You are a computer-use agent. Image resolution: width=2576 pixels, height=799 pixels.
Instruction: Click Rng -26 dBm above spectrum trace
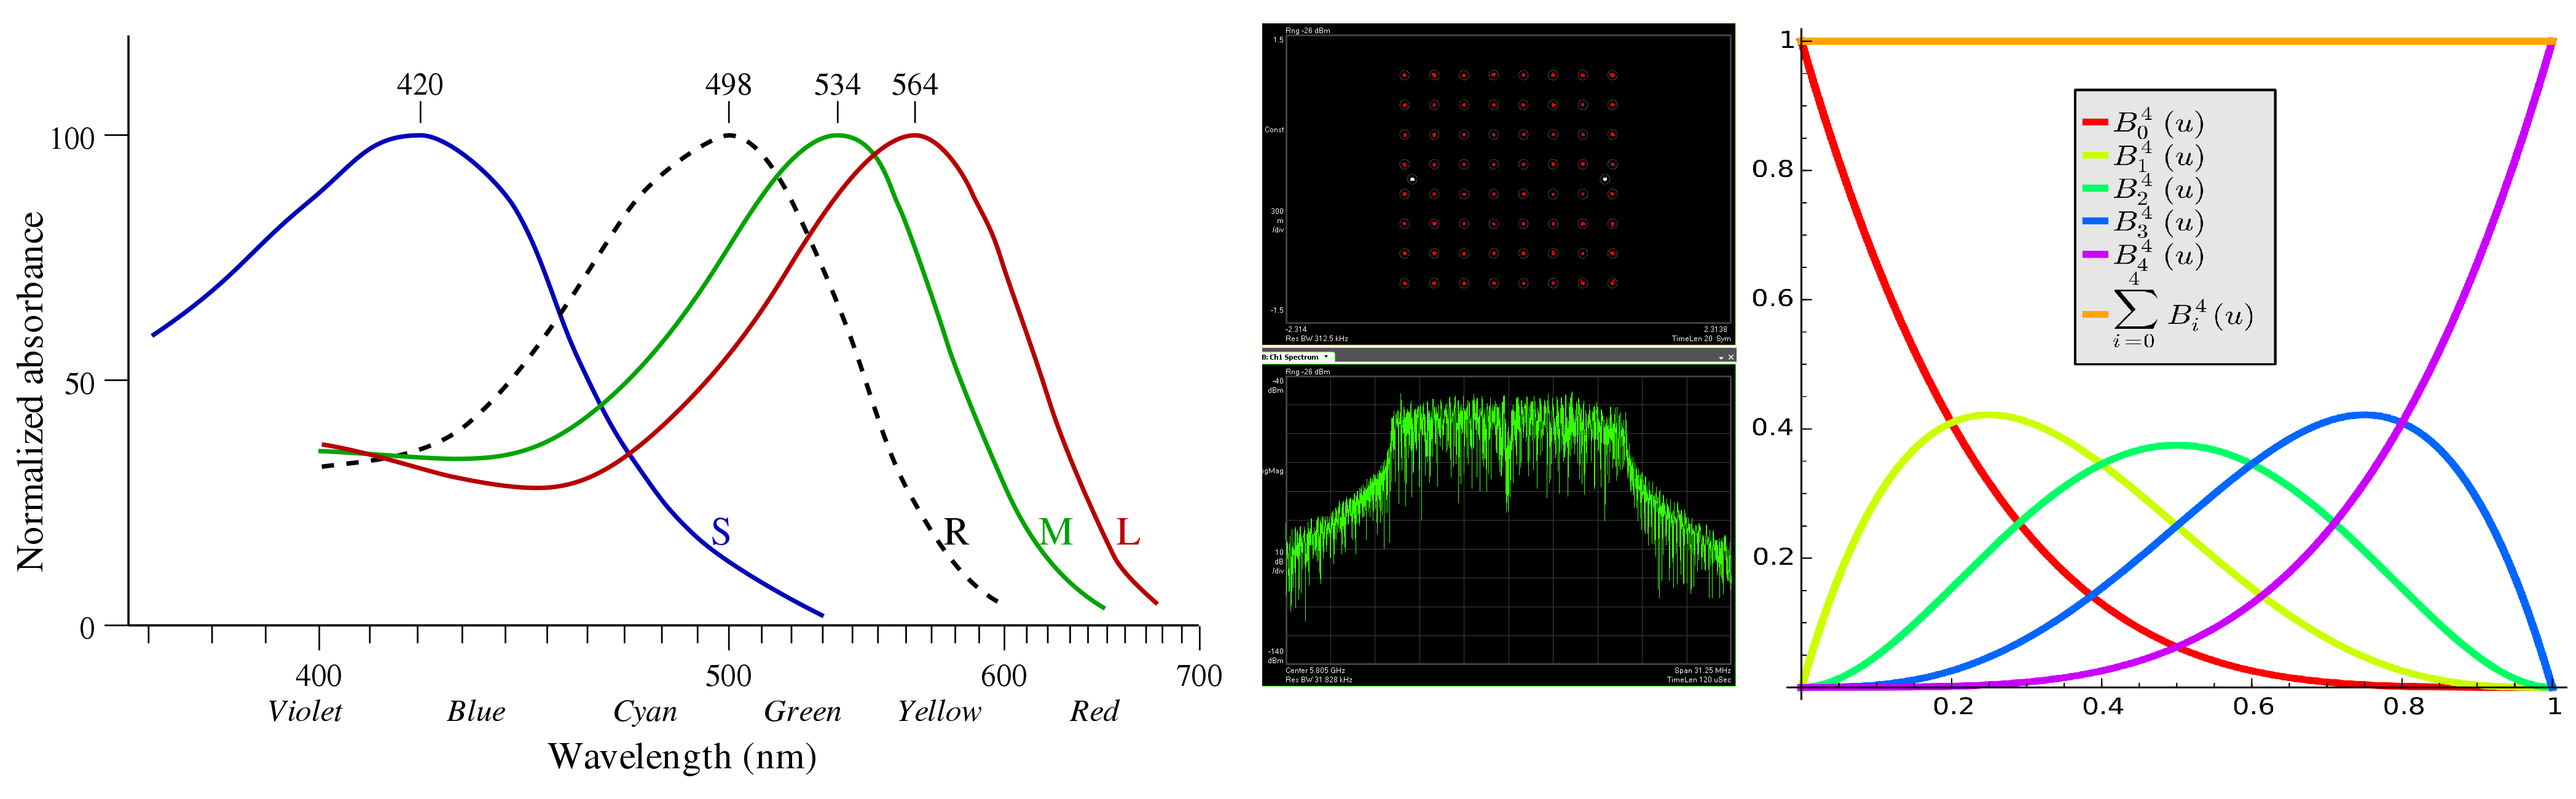click(x=1308, y=372)
